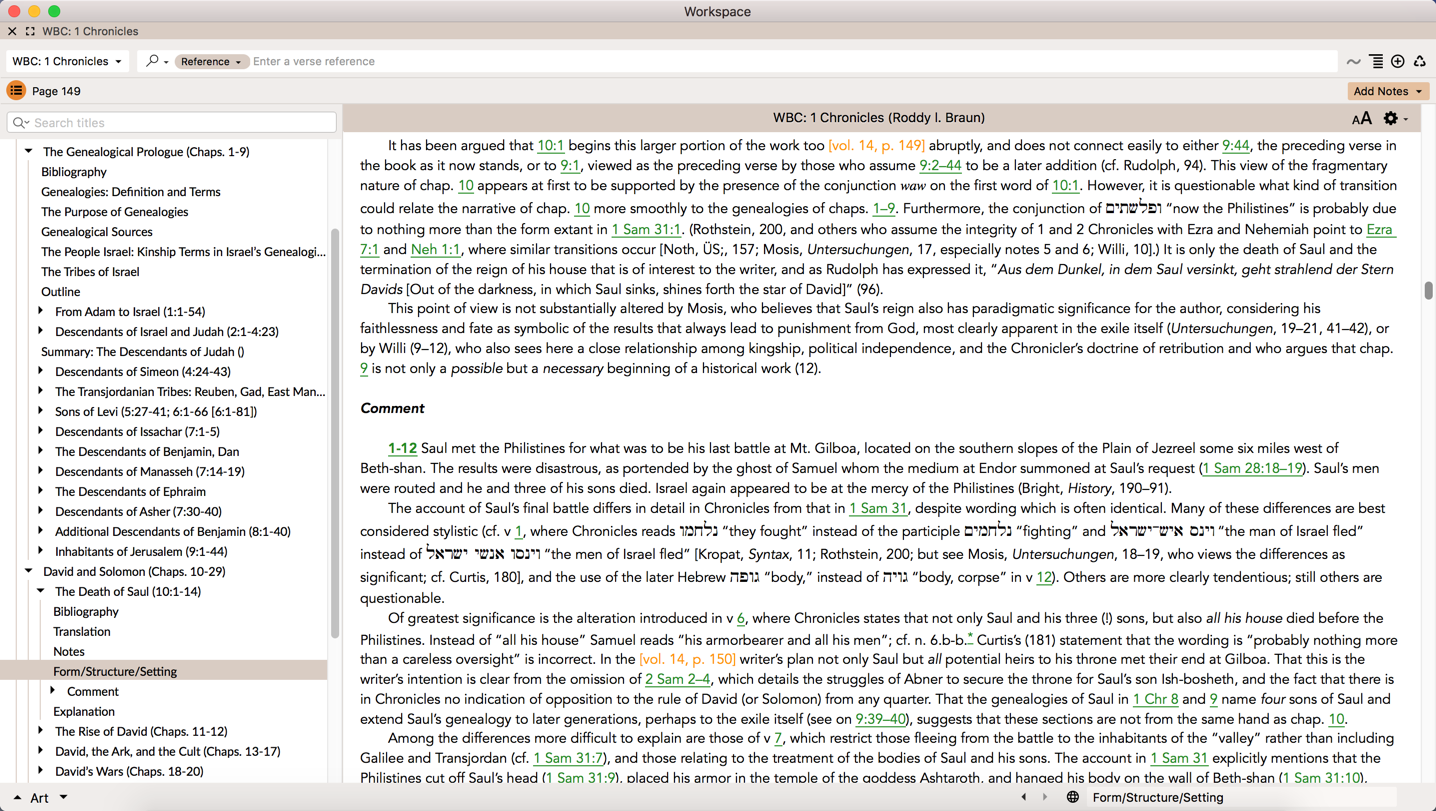Toggle the table of contents sidebar icon
The image size is (1436, 811).
click(16, 91)
